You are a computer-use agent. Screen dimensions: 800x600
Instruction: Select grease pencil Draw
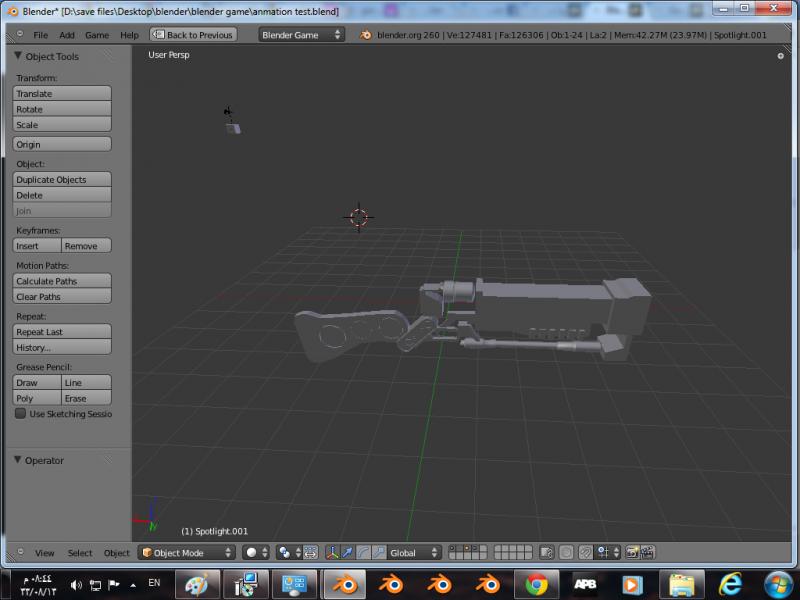point(37,383)
